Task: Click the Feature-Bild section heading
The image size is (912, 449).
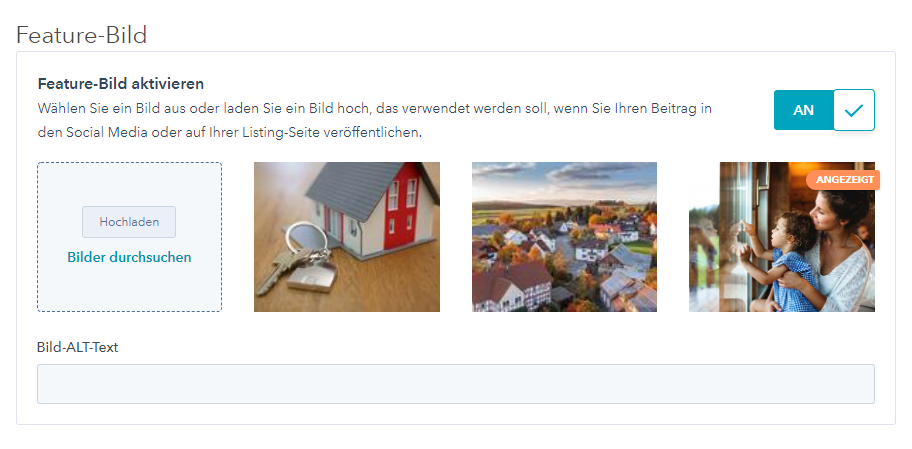Action: (x=81, y=35)
